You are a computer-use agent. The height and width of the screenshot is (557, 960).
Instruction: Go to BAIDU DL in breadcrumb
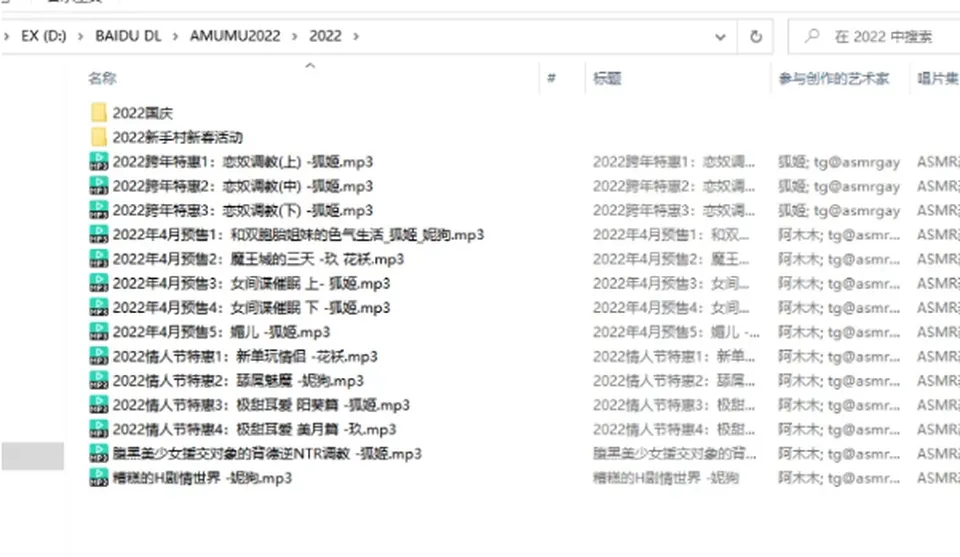click(128, 36)
